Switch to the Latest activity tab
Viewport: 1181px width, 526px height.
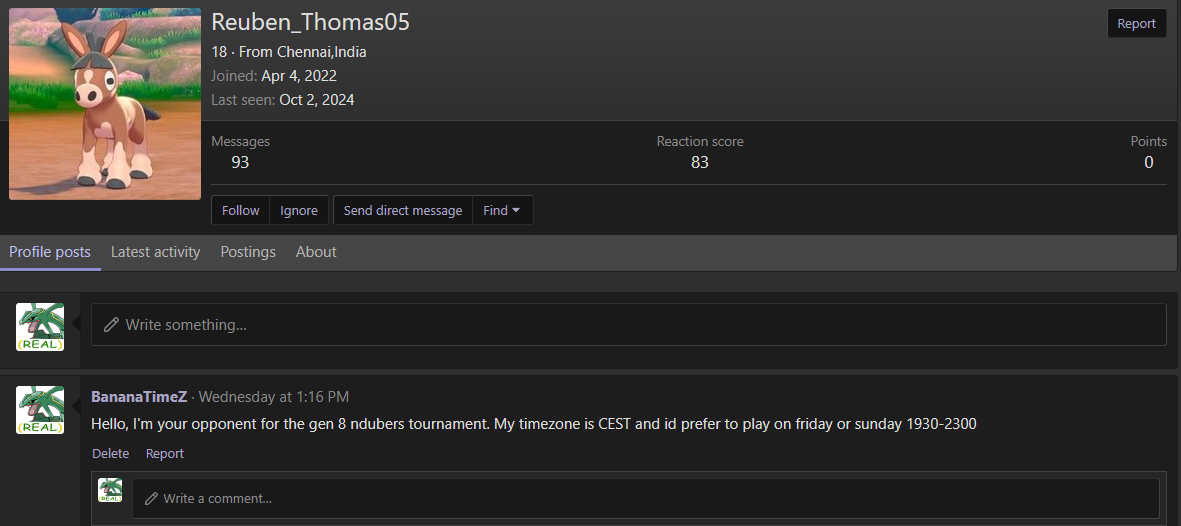pyautogui.click(x=155, y=252)
